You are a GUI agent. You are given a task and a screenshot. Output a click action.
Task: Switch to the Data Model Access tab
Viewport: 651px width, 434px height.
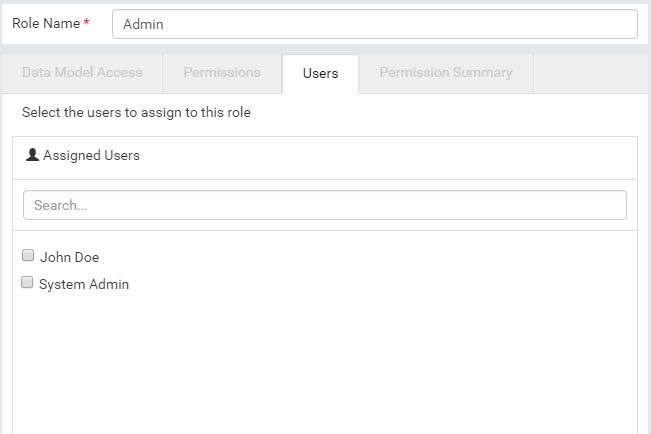[x=82, y=73]
